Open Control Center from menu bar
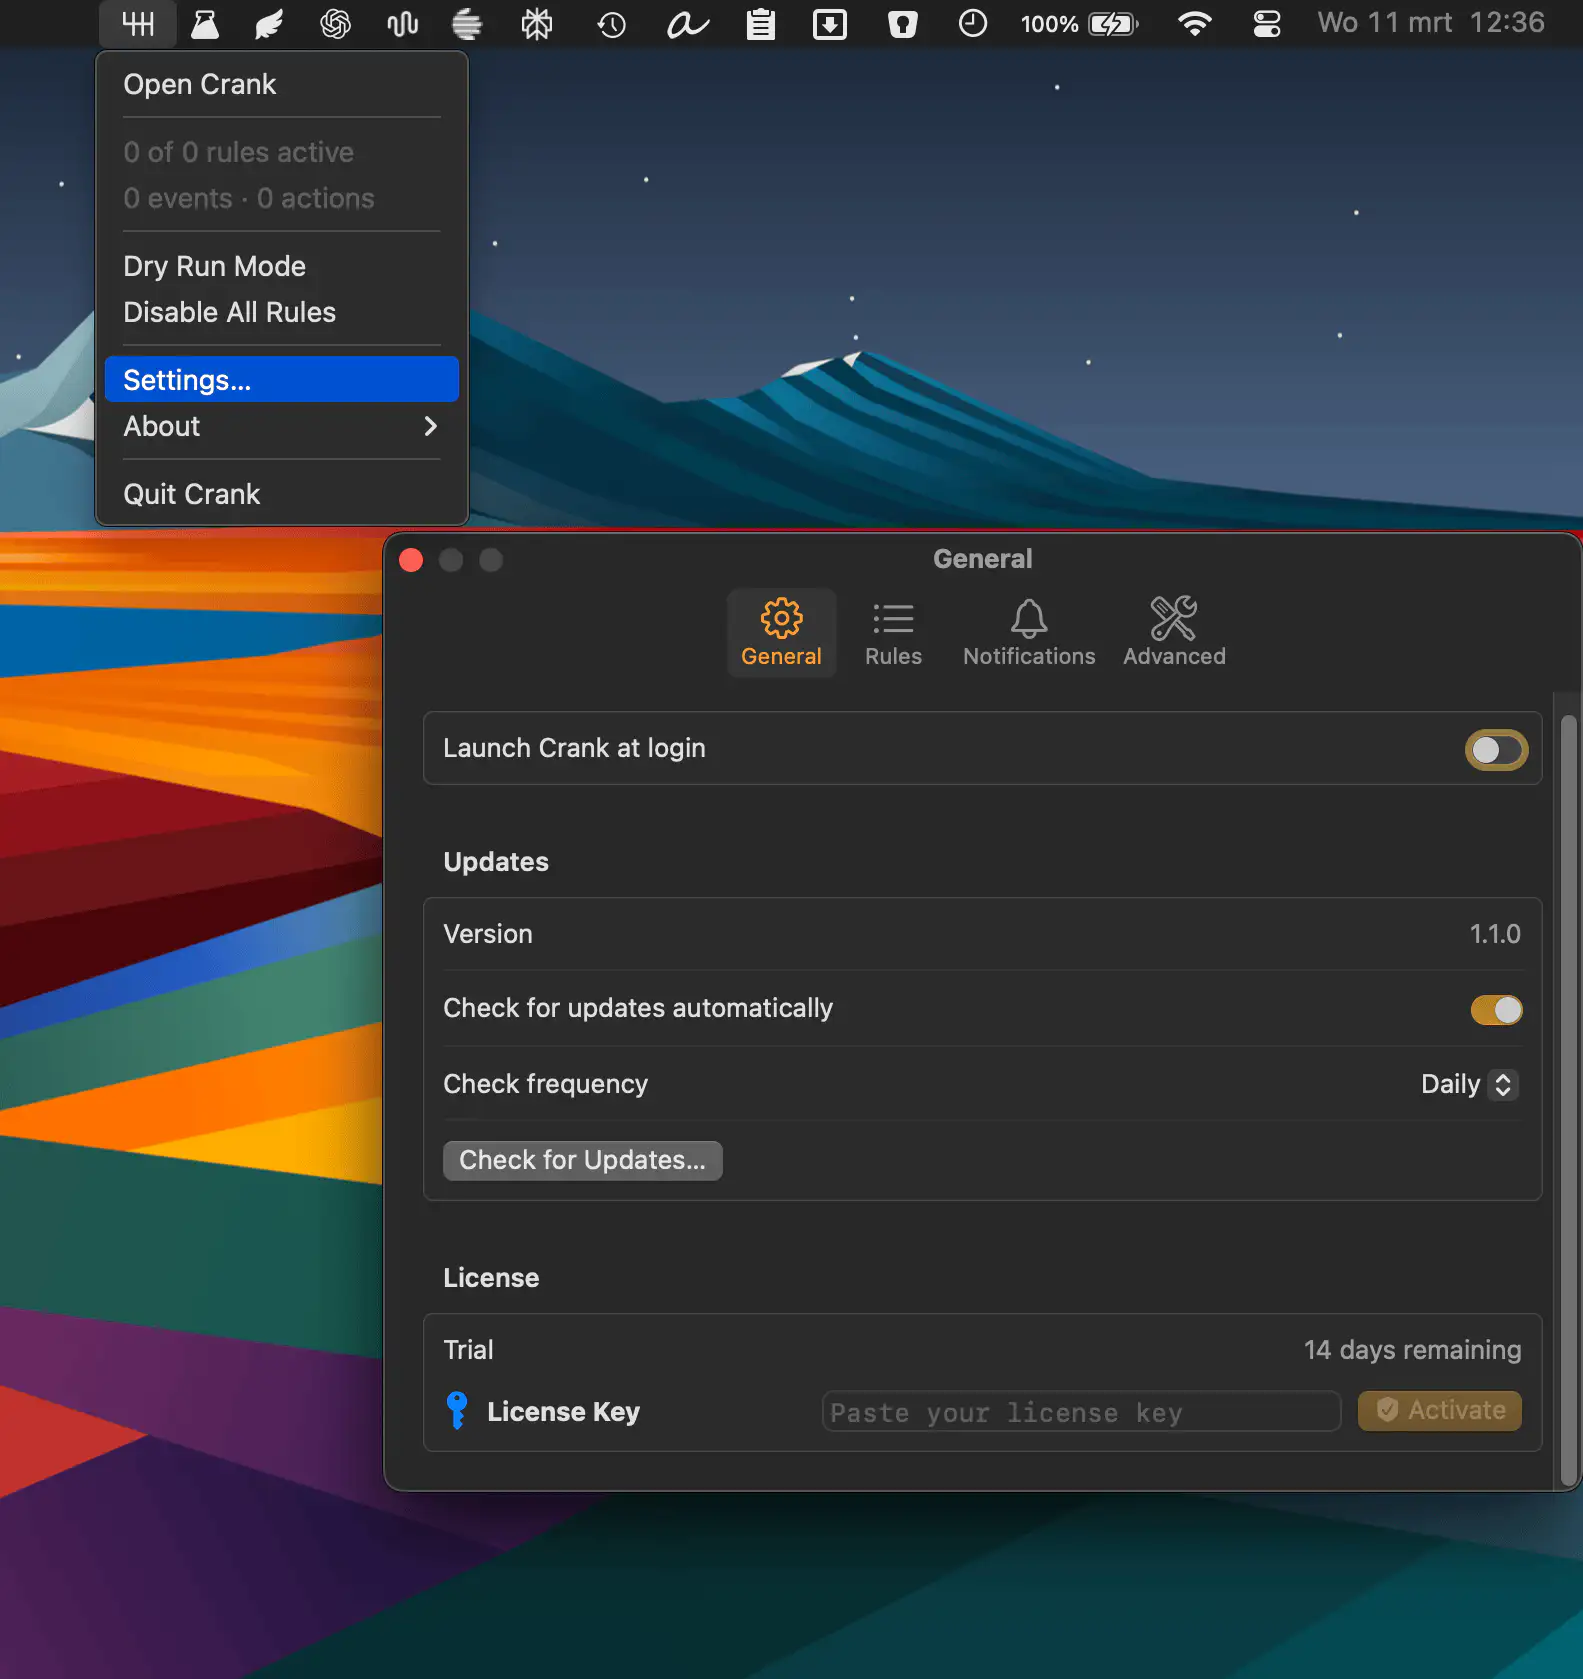1583x1679 pixels. point(1266,24)
